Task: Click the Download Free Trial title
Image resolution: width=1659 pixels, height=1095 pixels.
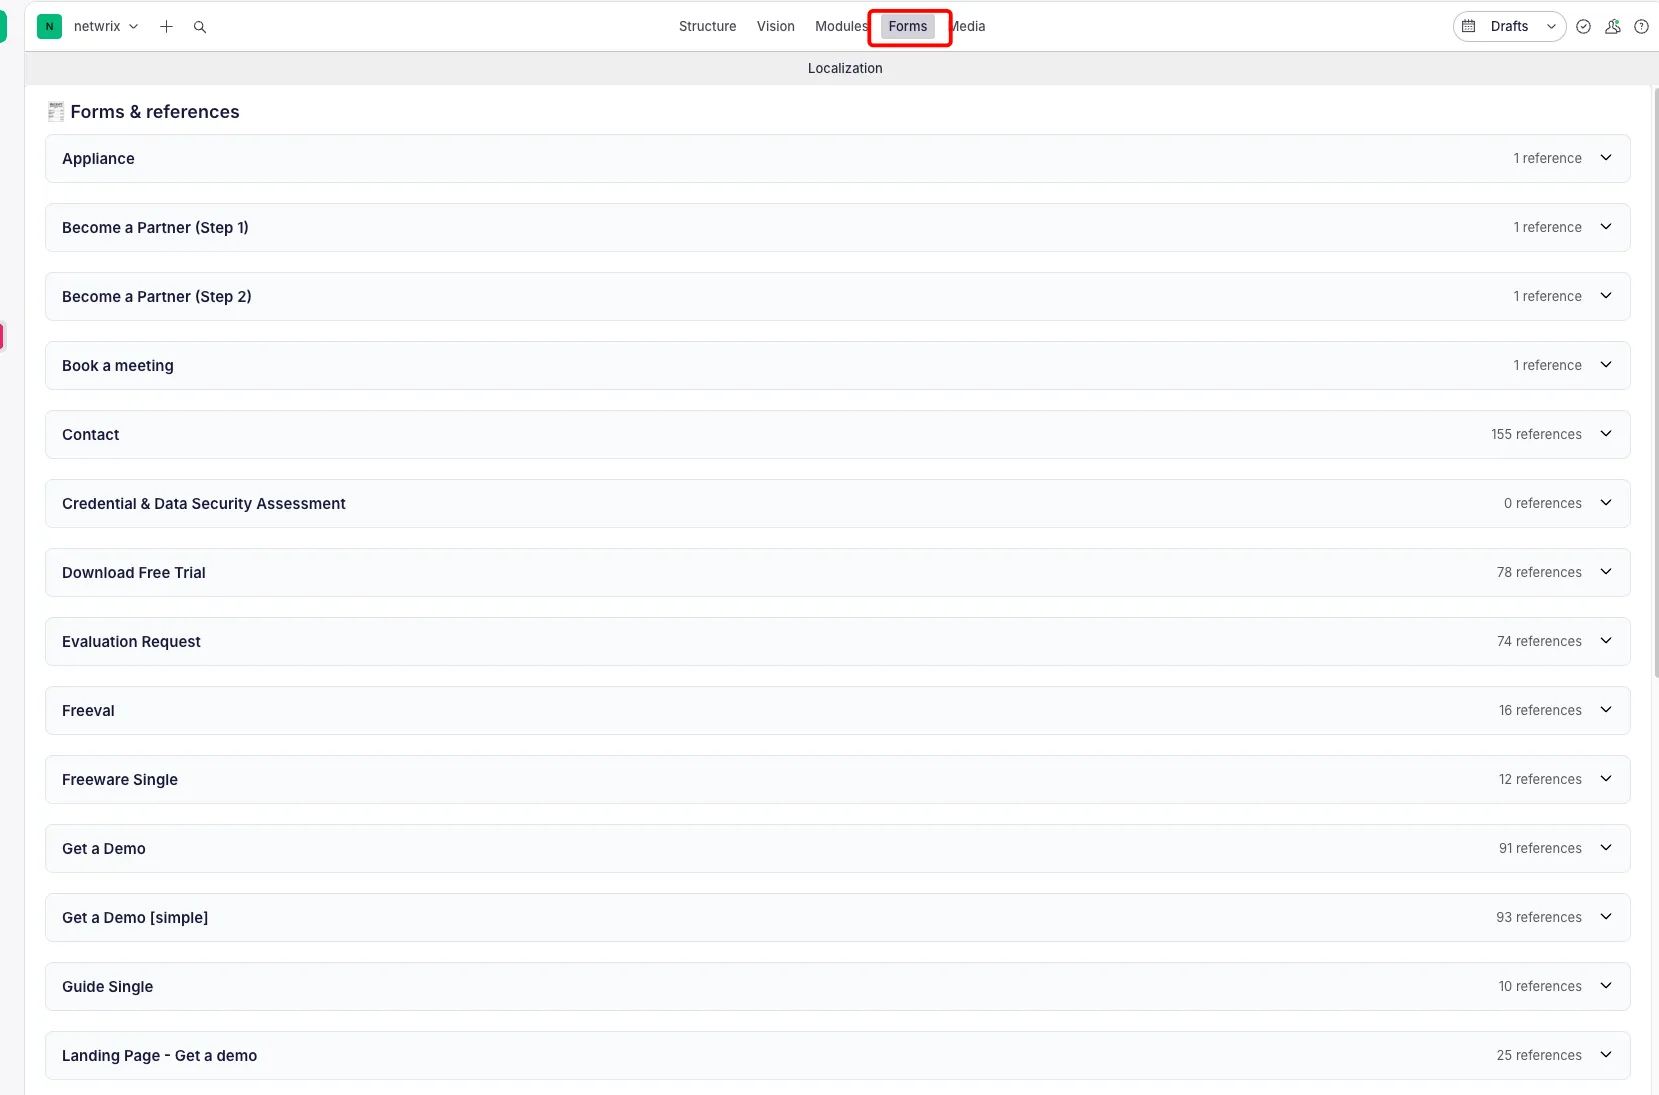Action: click(134, 573)
